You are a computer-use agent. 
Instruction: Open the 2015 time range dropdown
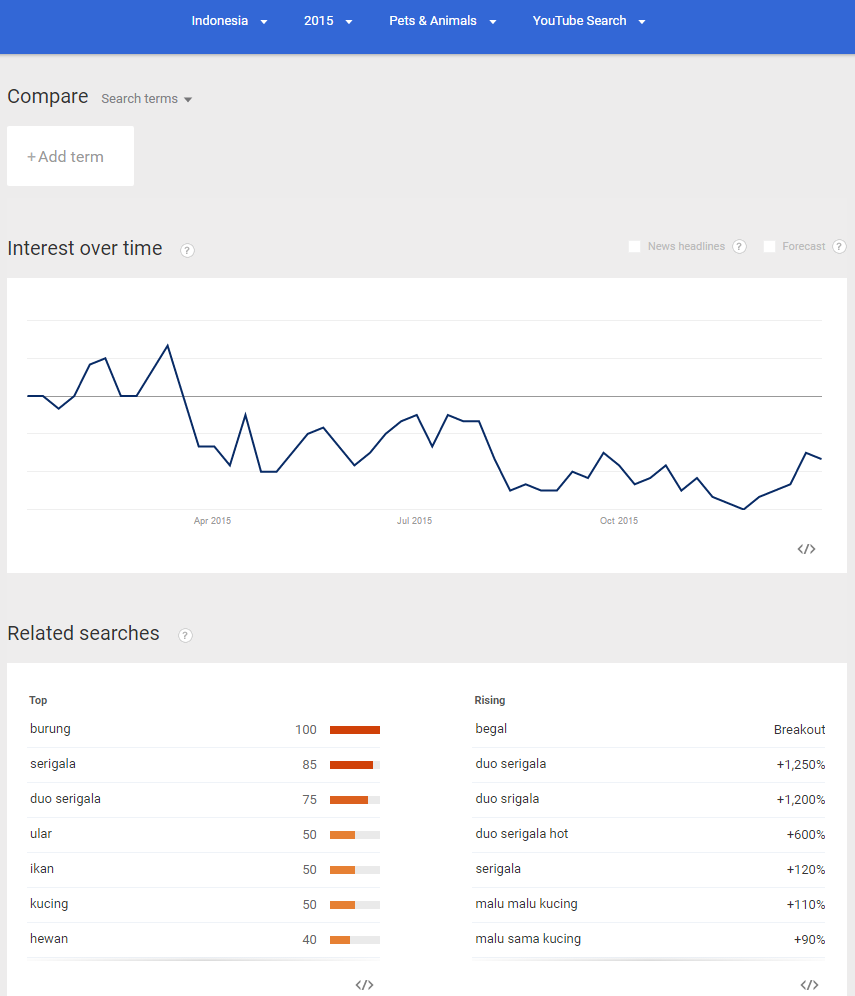(328, 21)
